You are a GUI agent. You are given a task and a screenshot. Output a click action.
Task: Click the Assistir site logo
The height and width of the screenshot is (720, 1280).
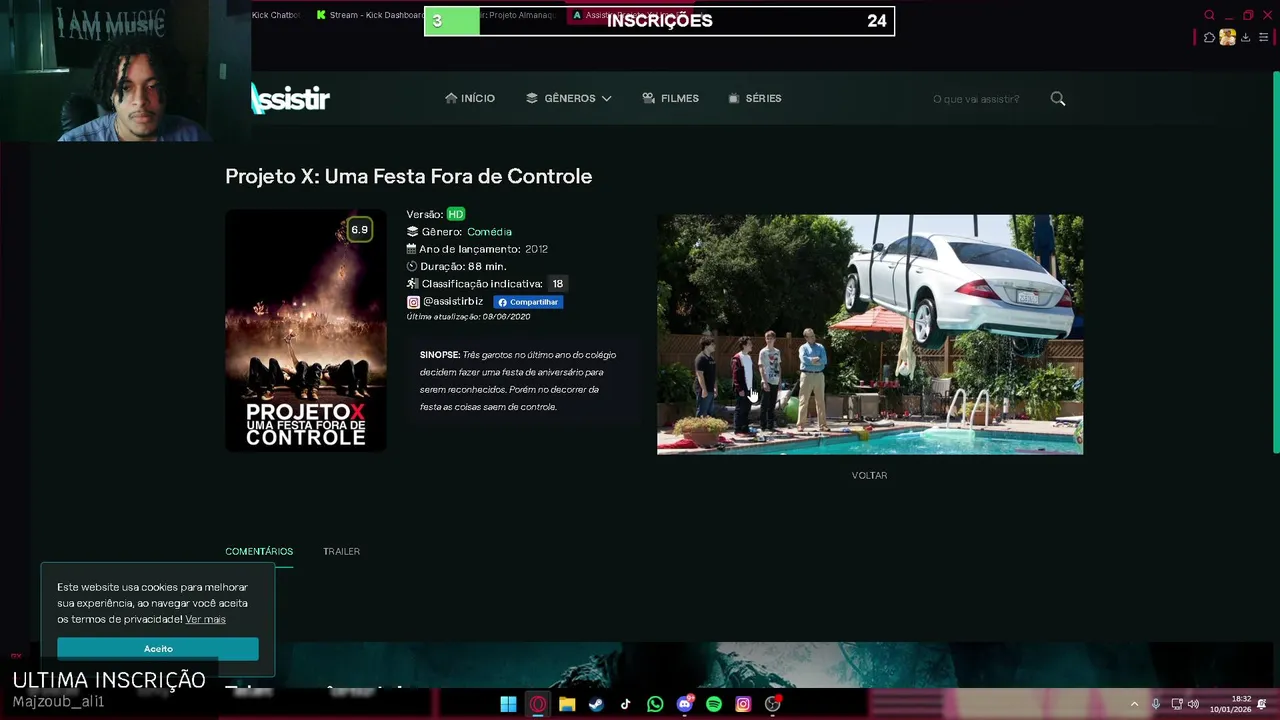(290, 98)
